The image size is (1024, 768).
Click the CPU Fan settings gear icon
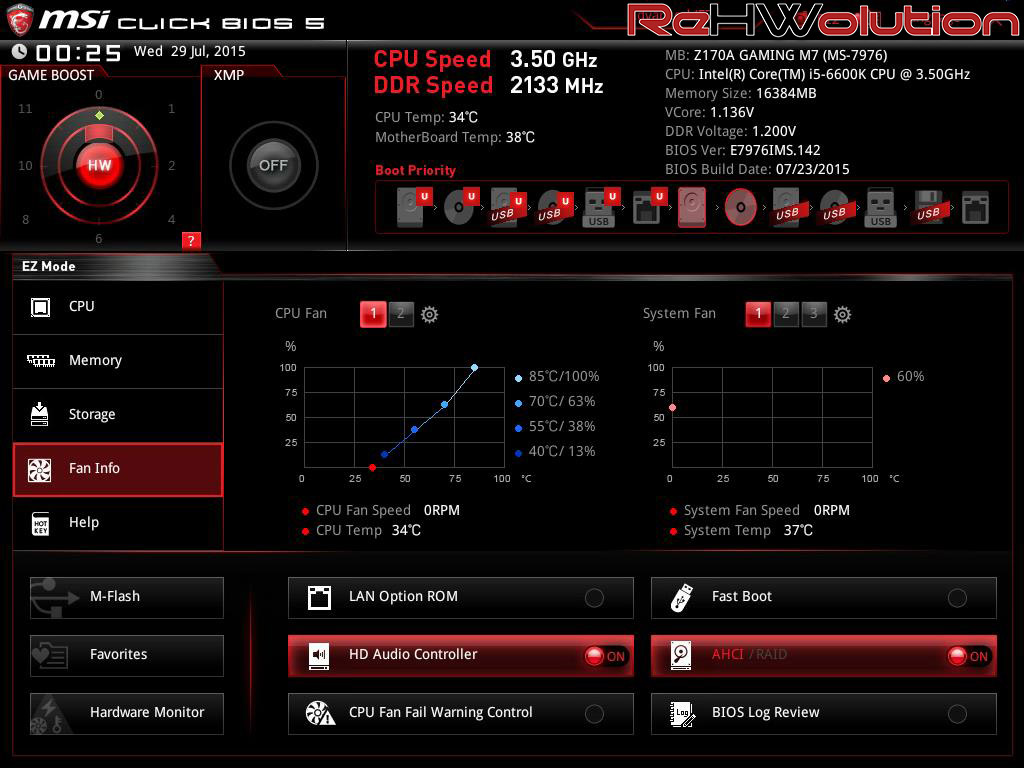click(429, 314)
